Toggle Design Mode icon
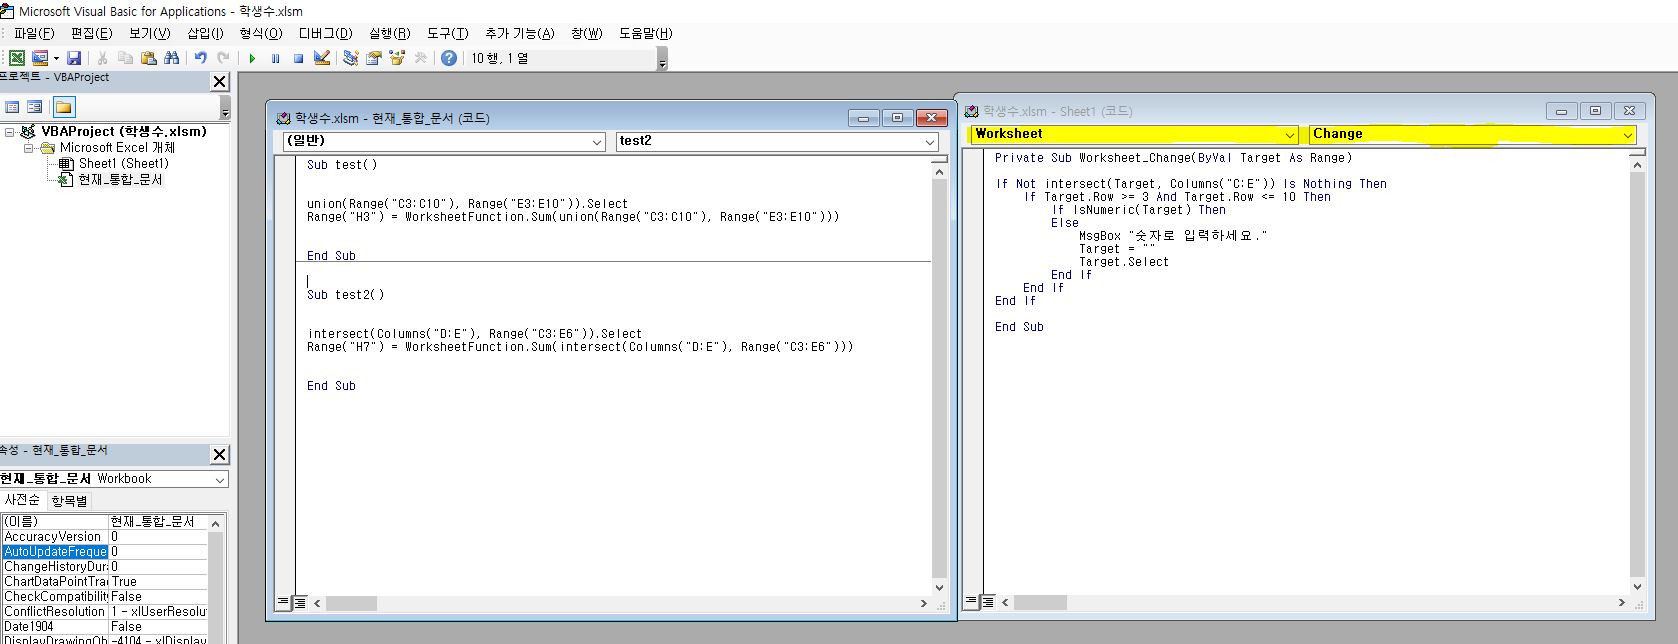1678x644 pixels. [322, 58]
